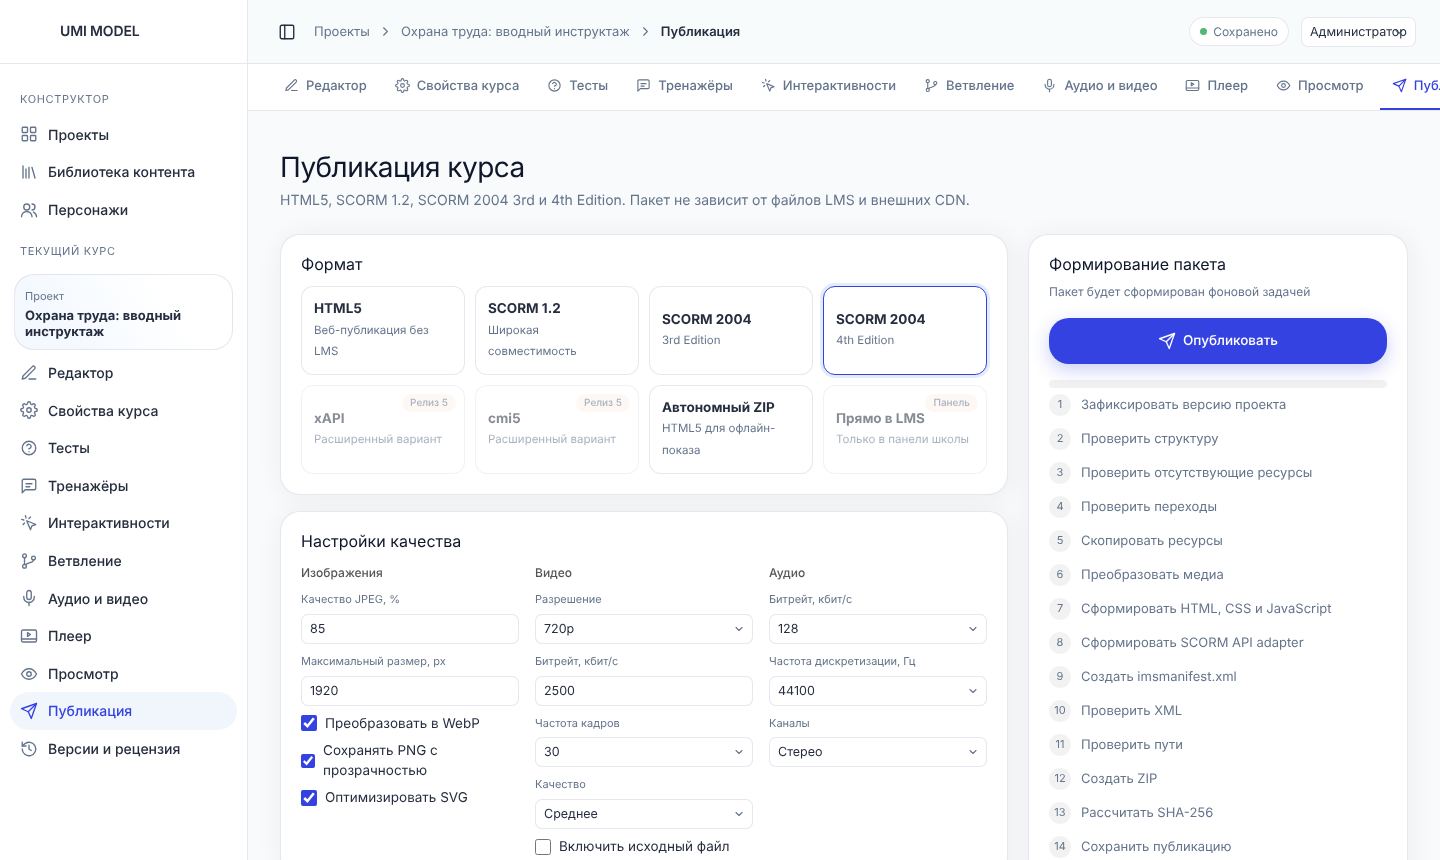
Task: Open the Администратор account button
Action: coord(1358,32)
